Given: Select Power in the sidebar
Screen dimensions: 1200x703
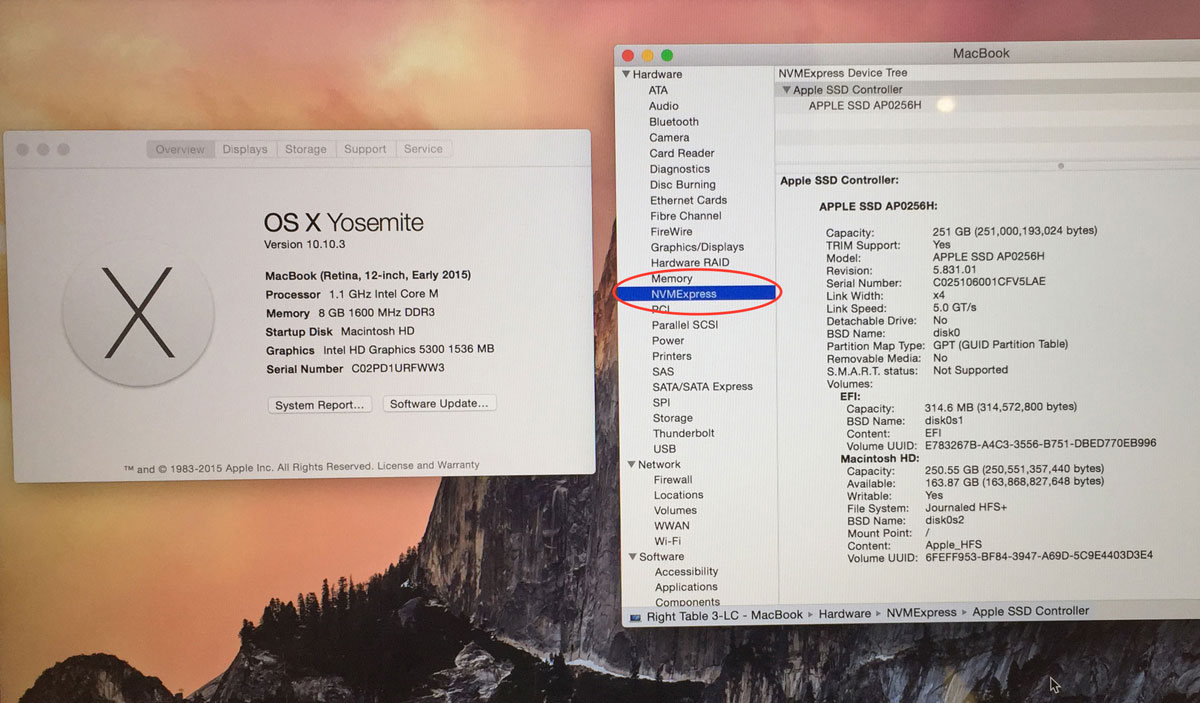Looking at the screenshot, I should [x=668, y=340].
